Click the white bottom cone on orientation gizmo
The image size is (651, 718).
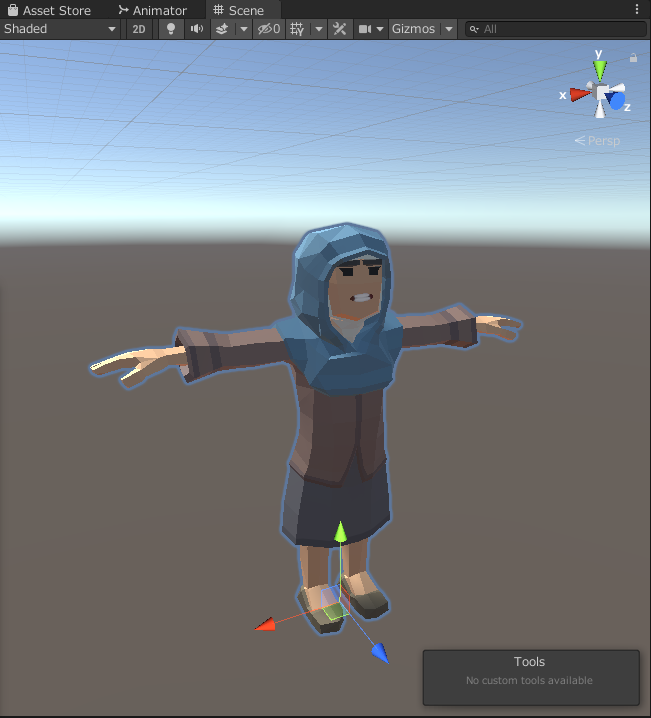click(600, 110)
